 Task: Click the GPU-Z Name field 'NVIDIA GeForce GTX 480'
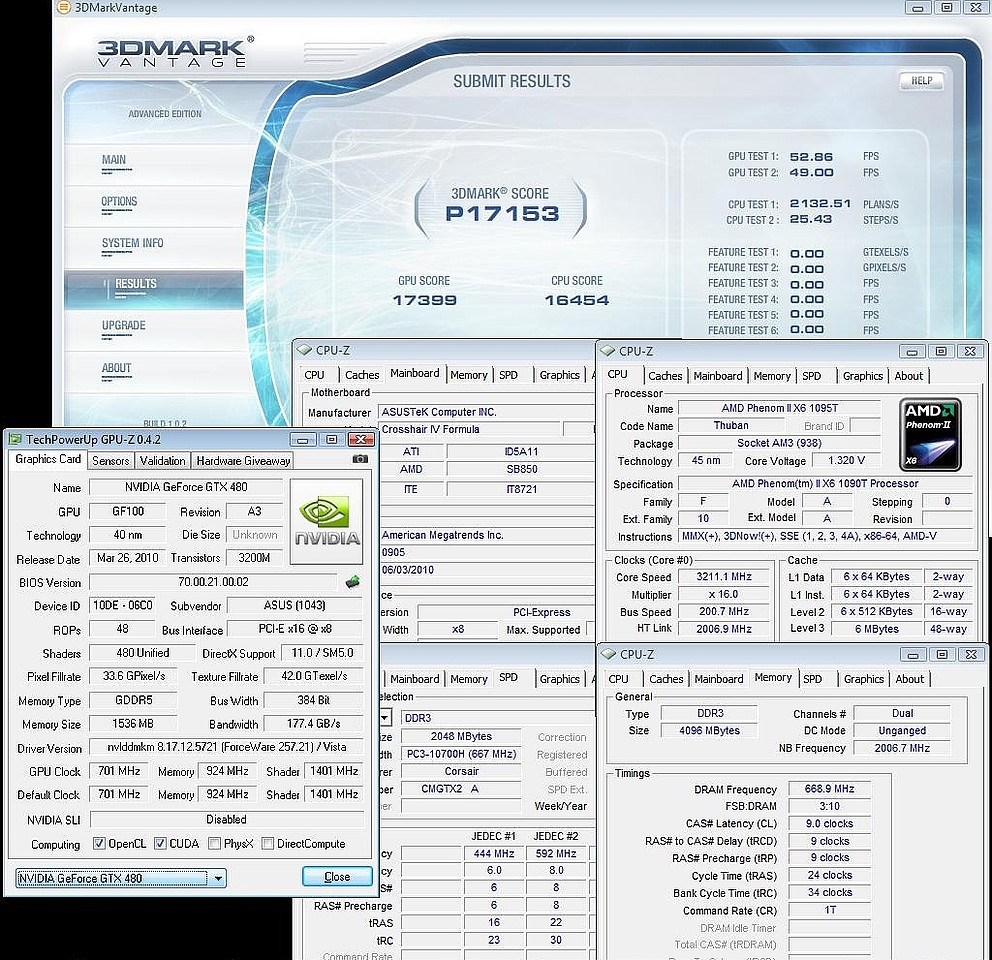pyautogui.click(x=186, y=487)
